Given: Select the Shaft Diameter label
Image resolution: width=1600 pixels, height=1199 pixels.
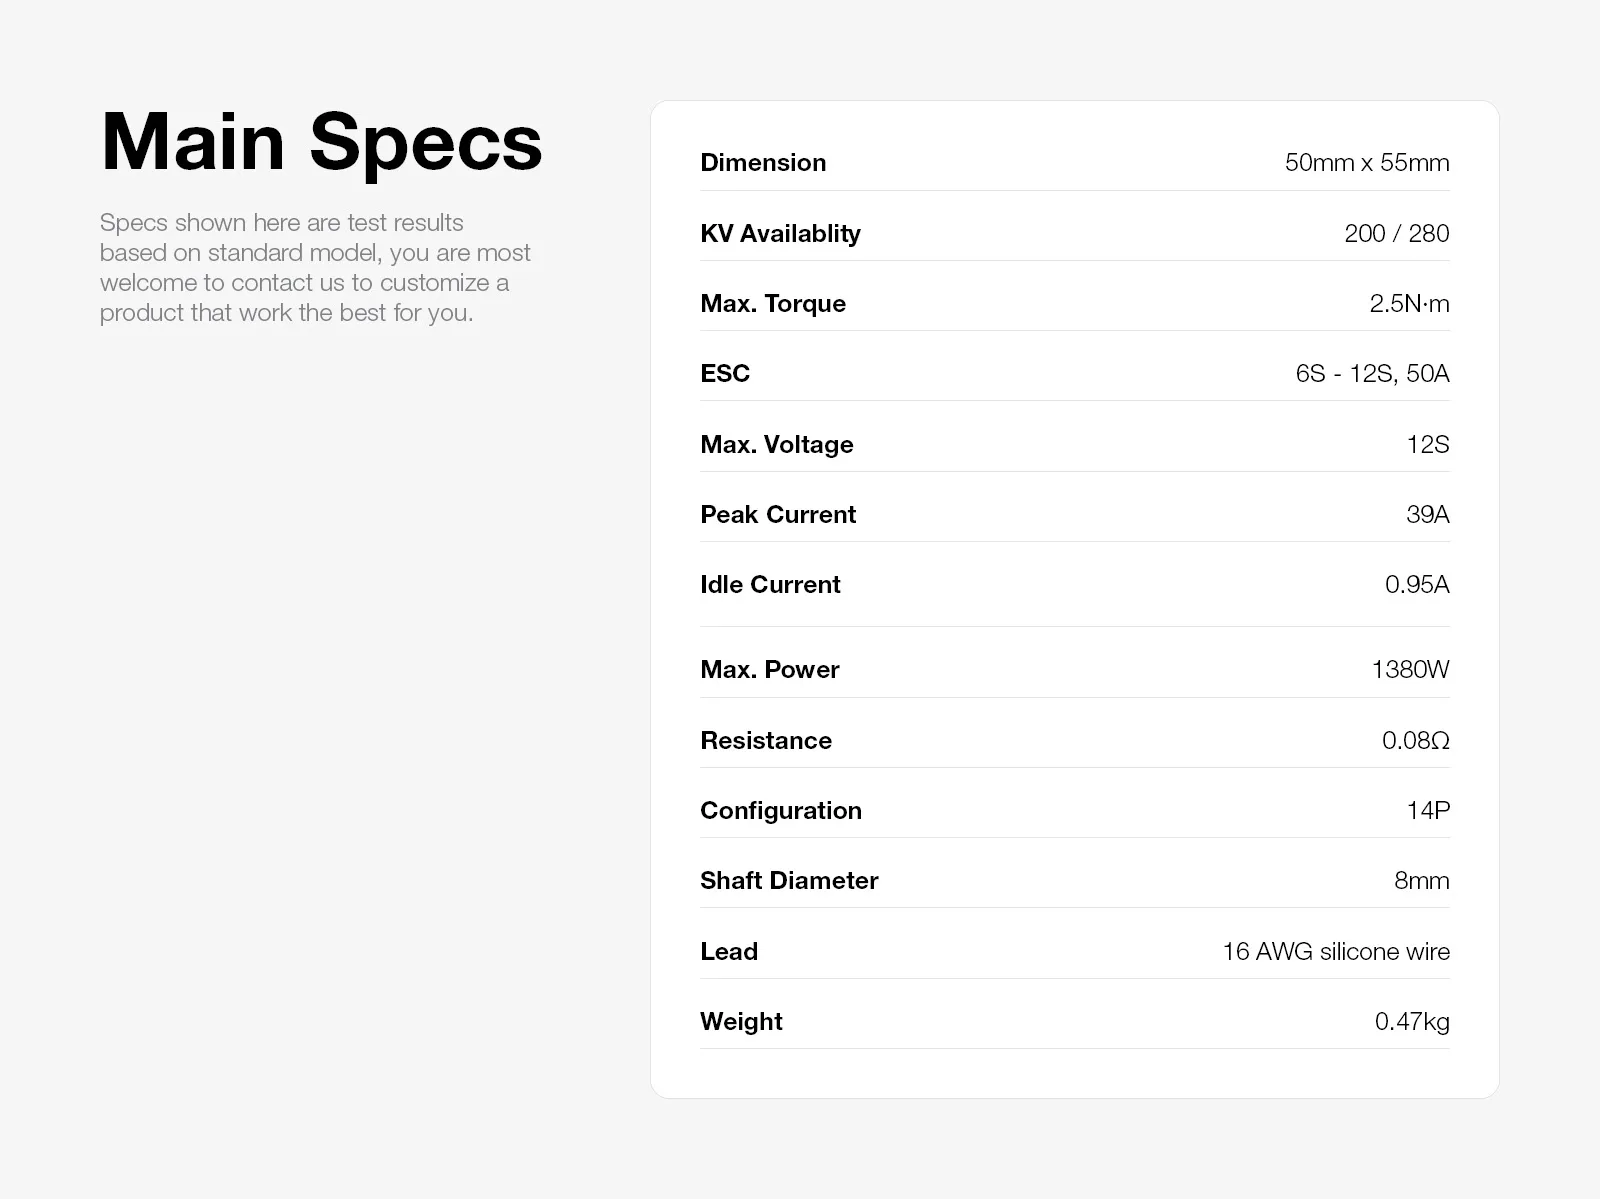Looking at the screenshot, I should pos(789,880).
